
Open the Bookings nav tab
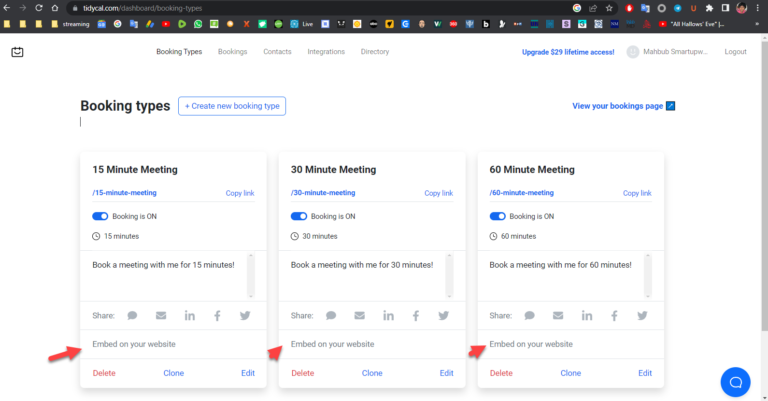(x=233, y=51)
